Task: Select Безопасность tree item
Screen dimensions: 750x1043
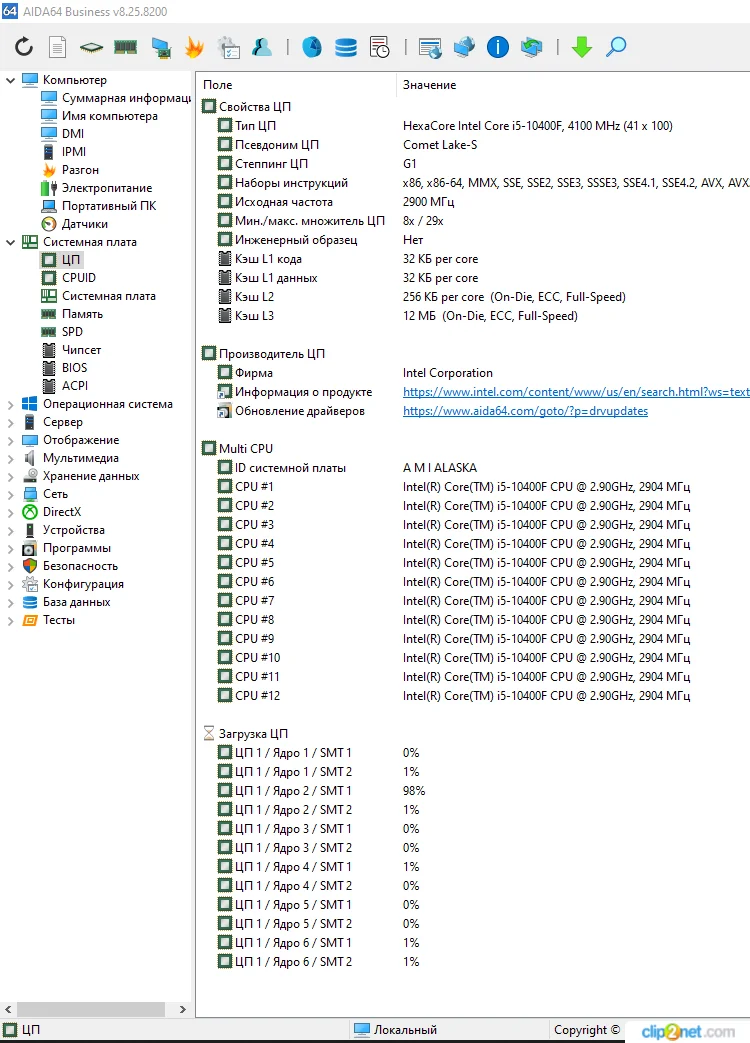Action: tap(70, 566)
